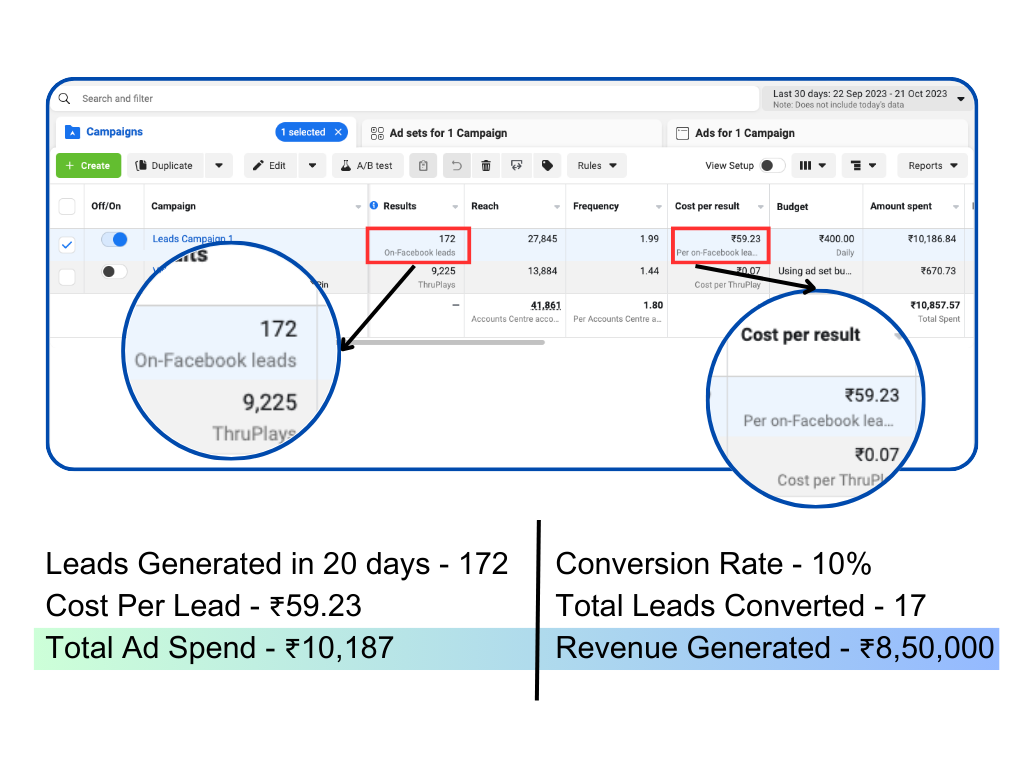Viewport: 1024px width, 768px height.
Task: Switch to Ad sets for 1 Campaign tab
Action: tap(447, 133)
